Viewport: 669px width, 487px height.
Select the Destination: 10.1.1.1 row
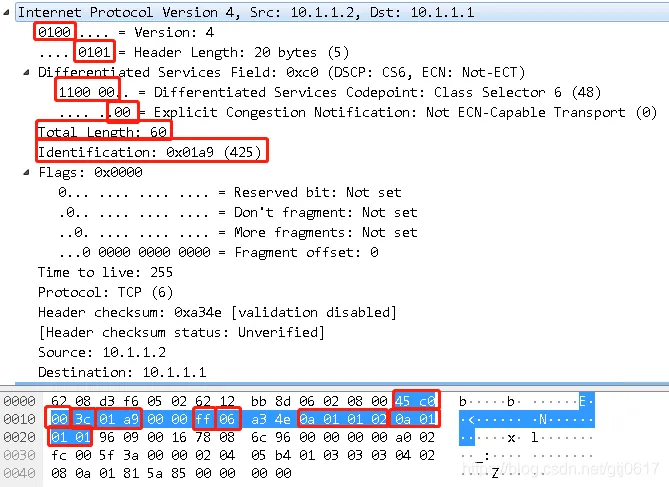click(x=122, y=373)
